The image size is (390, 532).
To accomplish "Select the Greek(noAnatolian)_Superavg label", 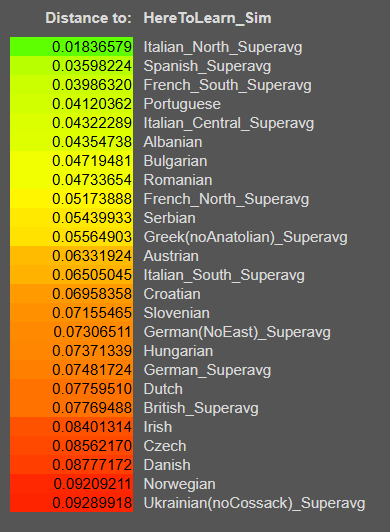I will coord(245,237).
